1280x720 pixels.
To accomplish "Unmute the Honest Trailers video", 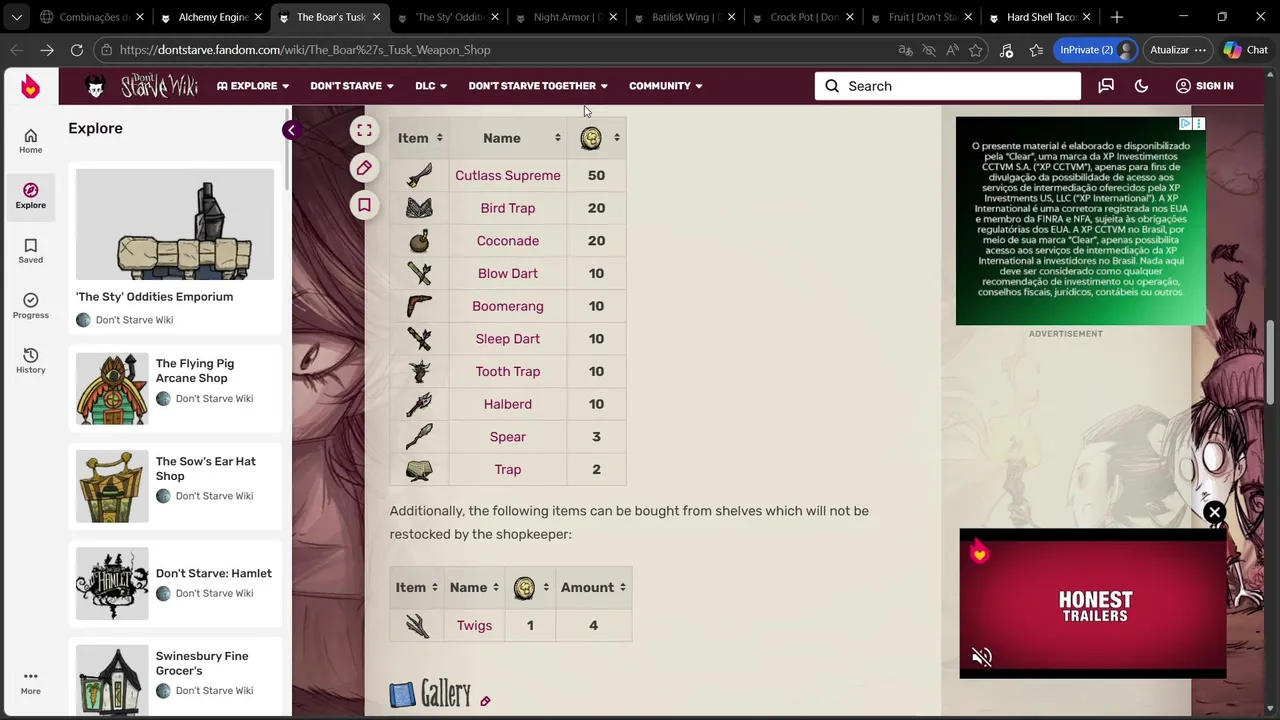I will pyautogui.click(x=982, y=657).
